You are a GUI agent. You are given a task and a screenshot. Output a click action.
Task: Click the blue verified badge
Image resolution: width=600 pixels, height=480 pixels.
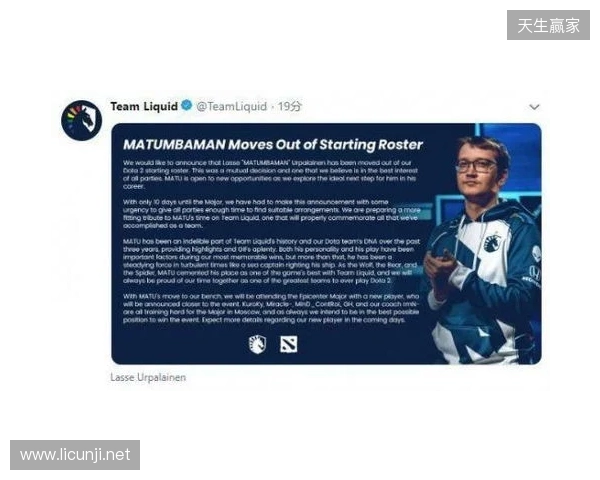(187, 105)
